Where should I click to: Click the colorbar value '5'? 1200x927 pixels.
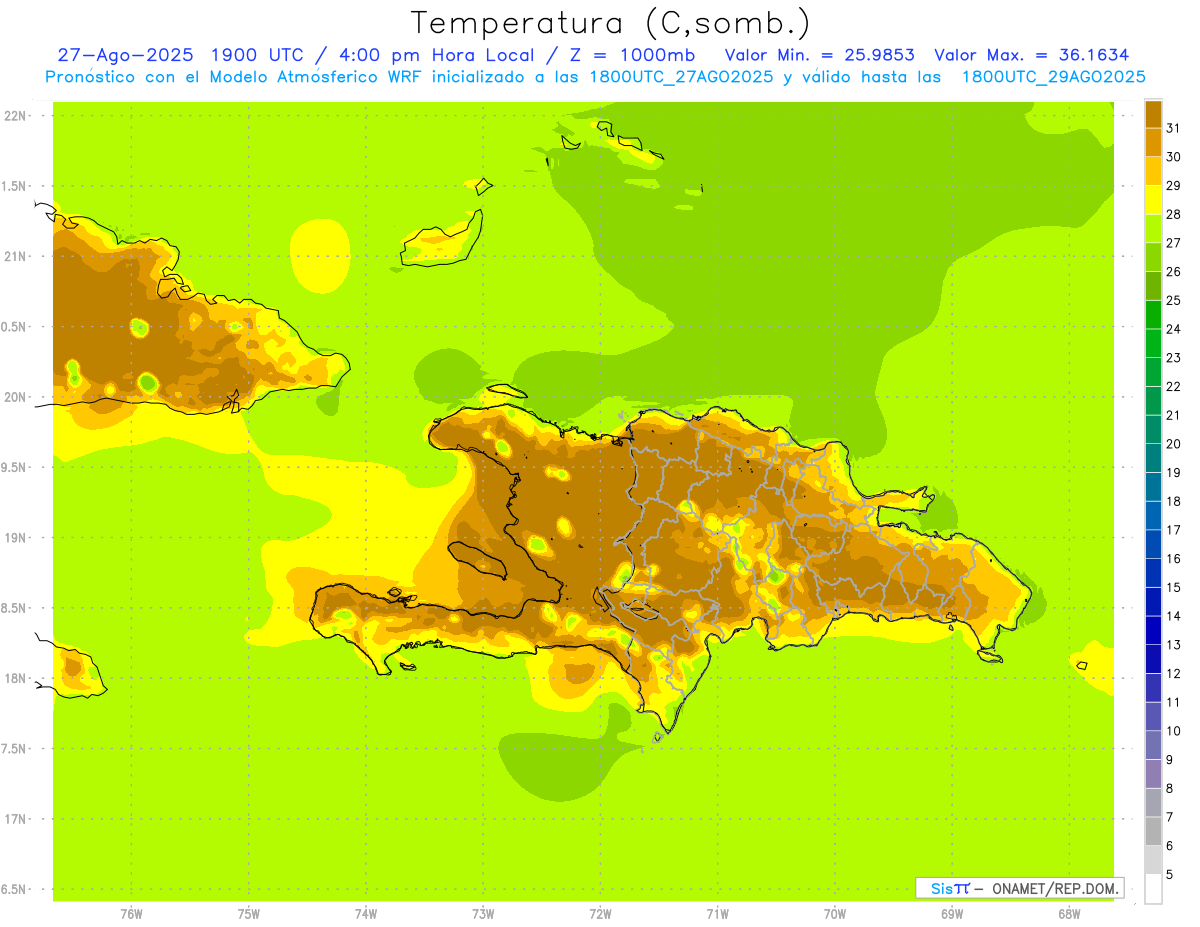[1170, 875]
